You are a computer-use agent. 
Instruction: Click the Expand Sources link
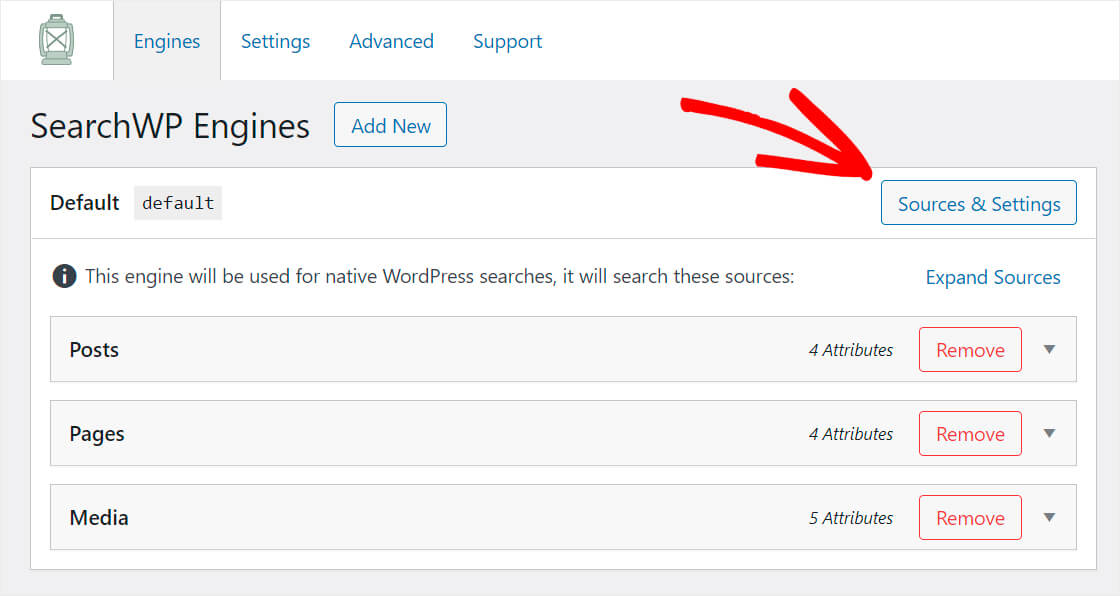click(x=993, y=277)
